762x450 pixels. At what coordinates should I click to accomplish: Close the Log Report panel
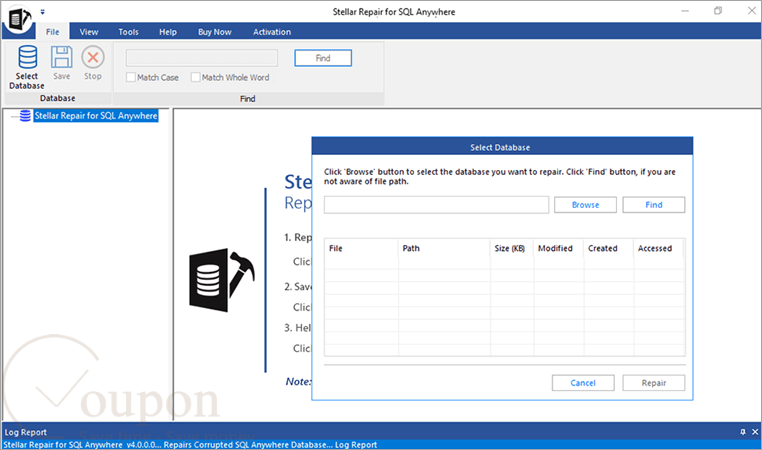coord(755,432)
